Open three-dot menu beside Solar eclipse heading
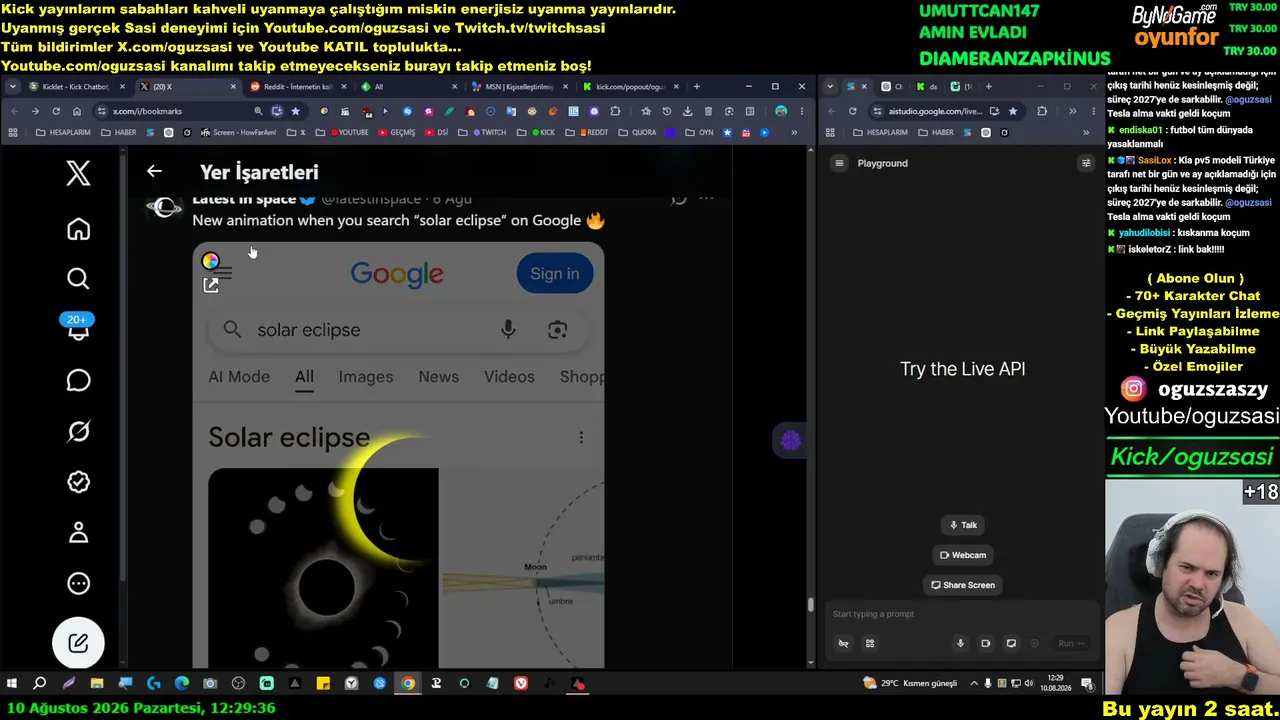Screen dimensions: 1280x720 click(x=581, y=437)
